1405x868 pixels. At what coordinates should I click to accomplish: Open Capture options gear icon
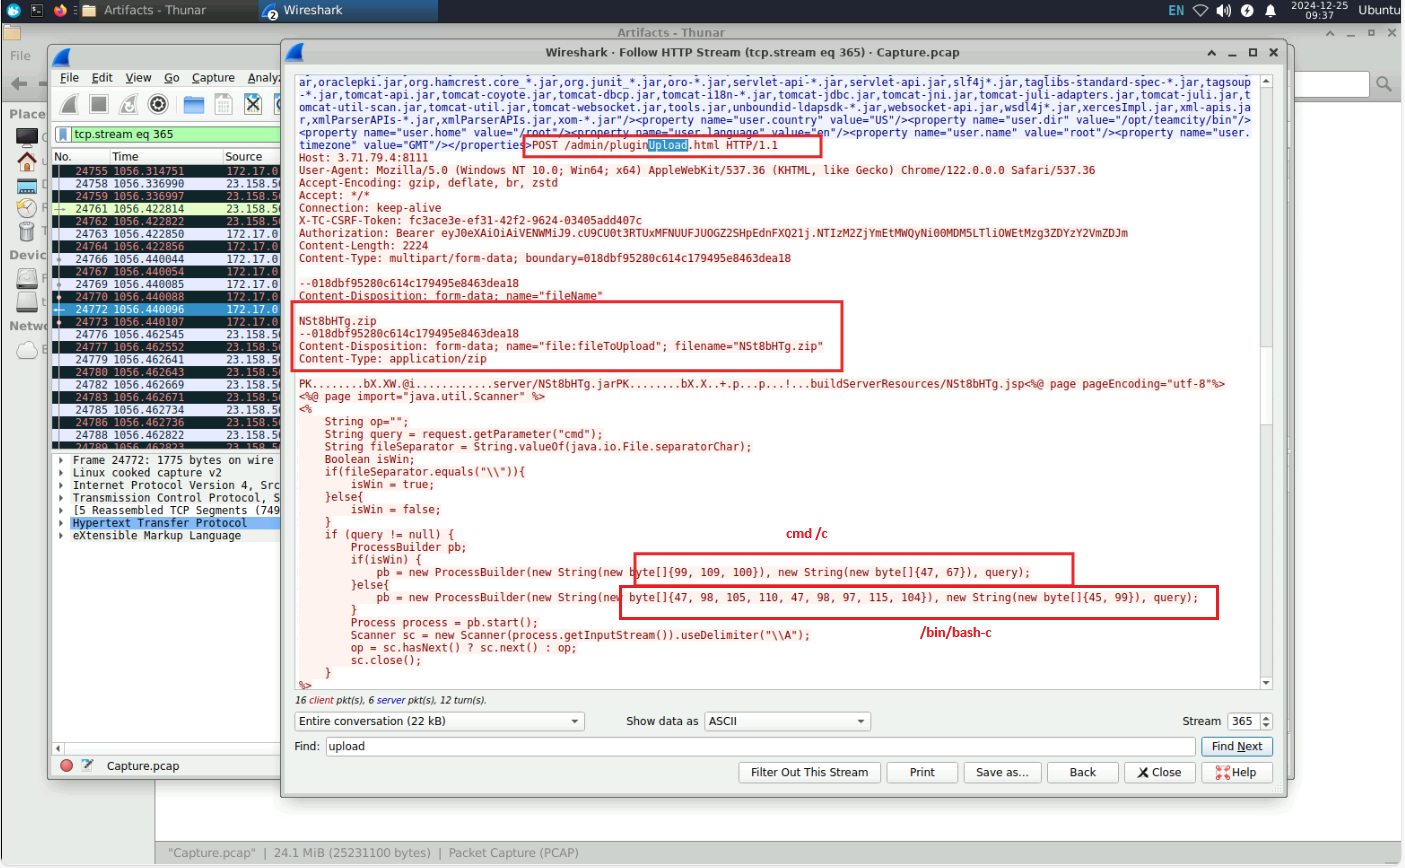pyautogui.click(x=158, y=104)
